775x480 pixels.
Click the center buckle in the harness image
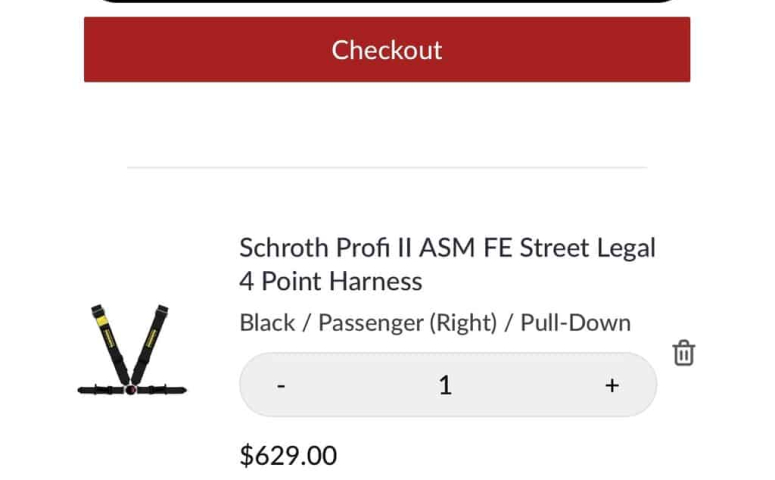tap(131, 389)
